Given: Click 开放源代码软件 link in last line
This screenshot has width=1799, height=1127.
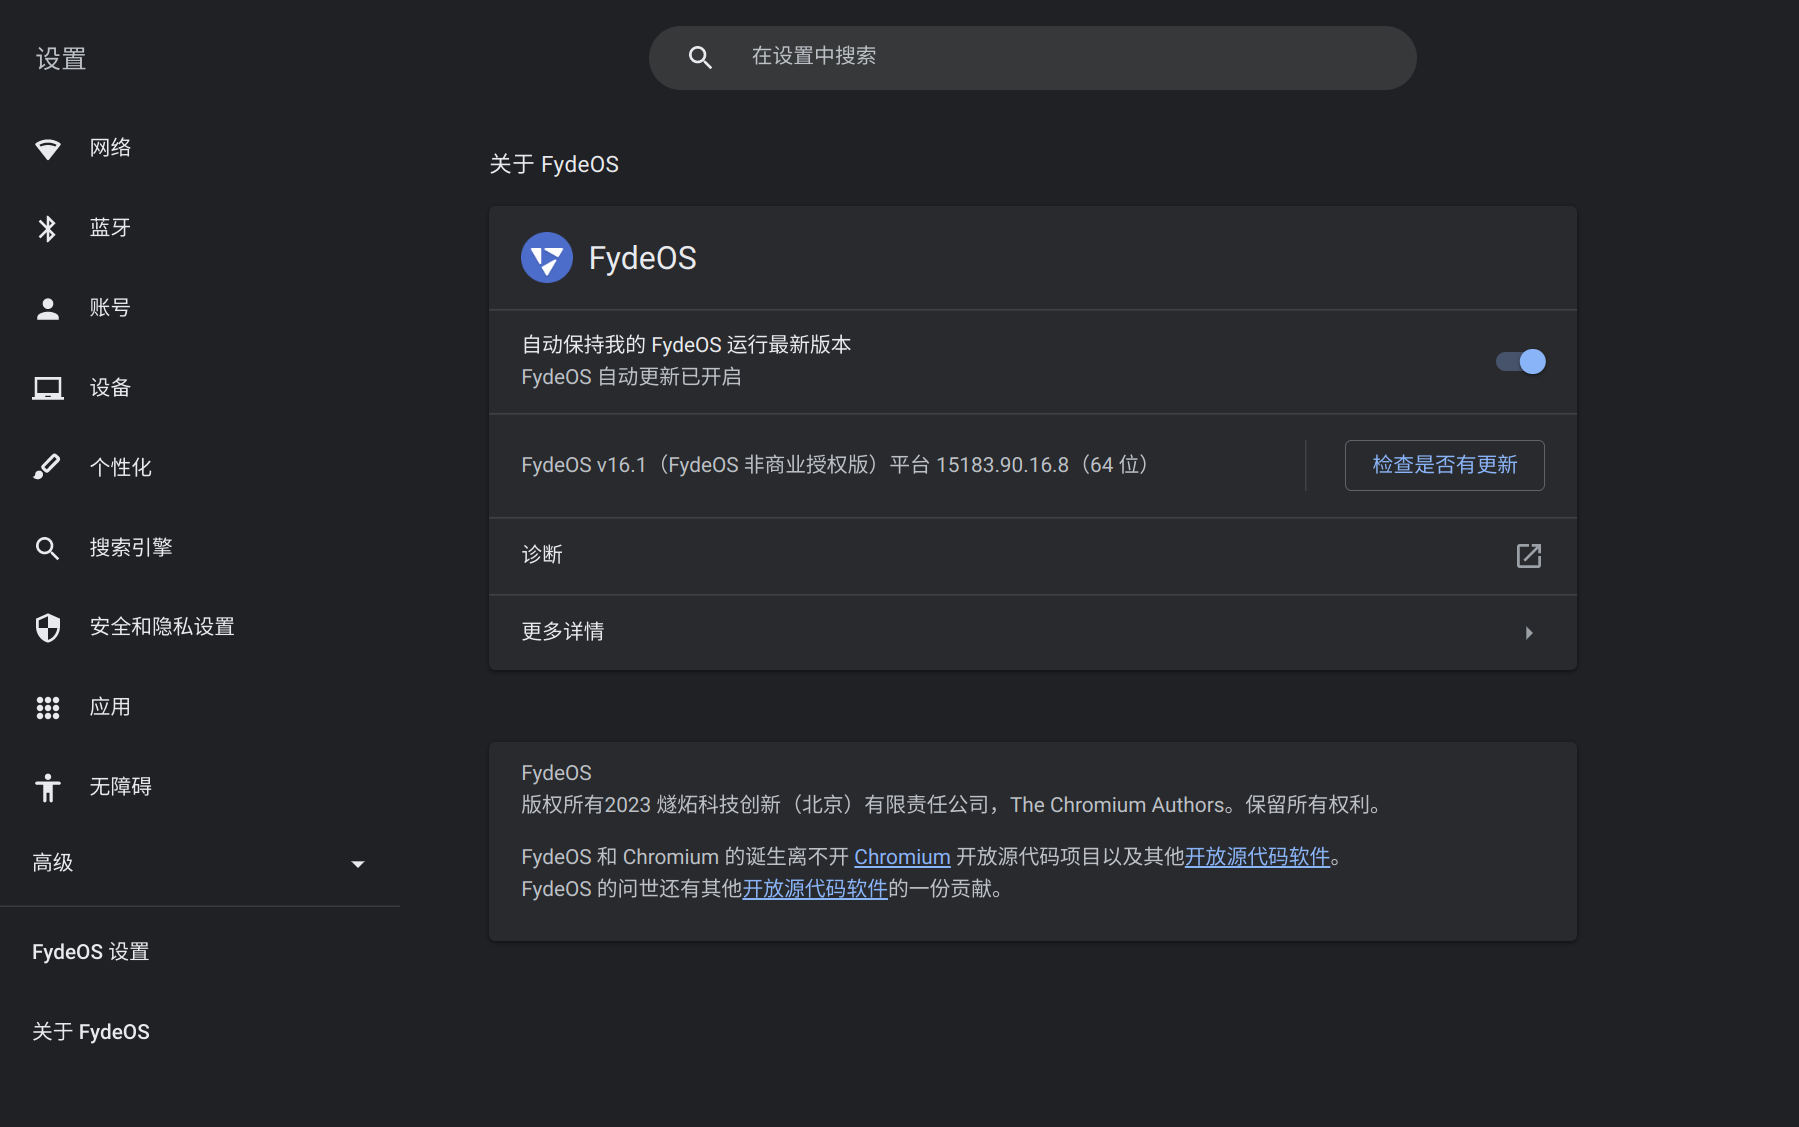Looking at the screenshot, I should pos(815,889).
